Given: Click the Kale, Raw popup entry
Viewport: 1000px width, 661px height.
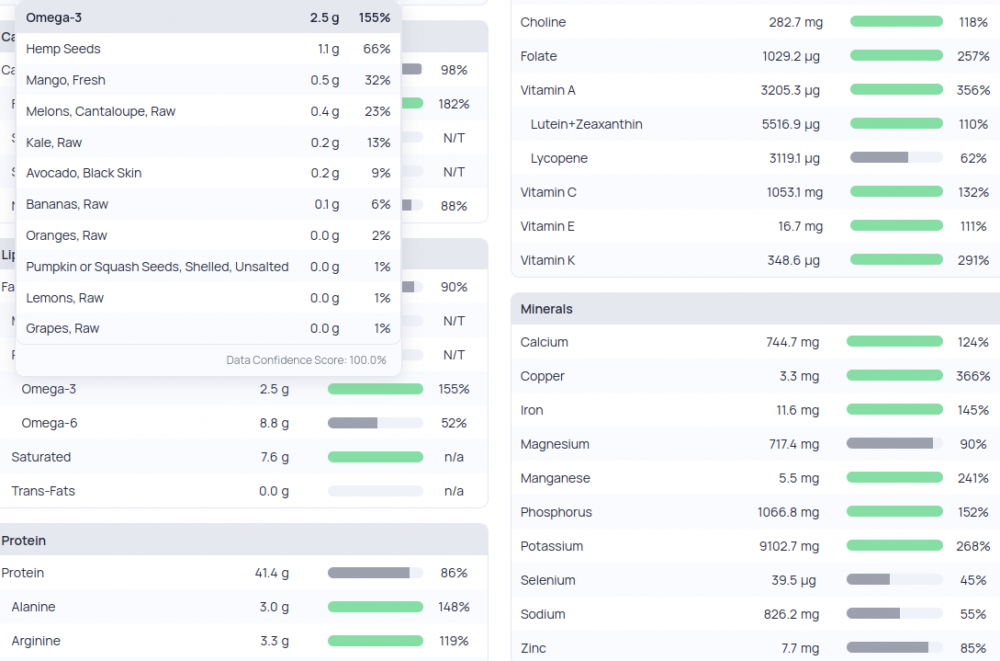Looking at the screenshot, I should pyautogui.click(x=54, y=142).
